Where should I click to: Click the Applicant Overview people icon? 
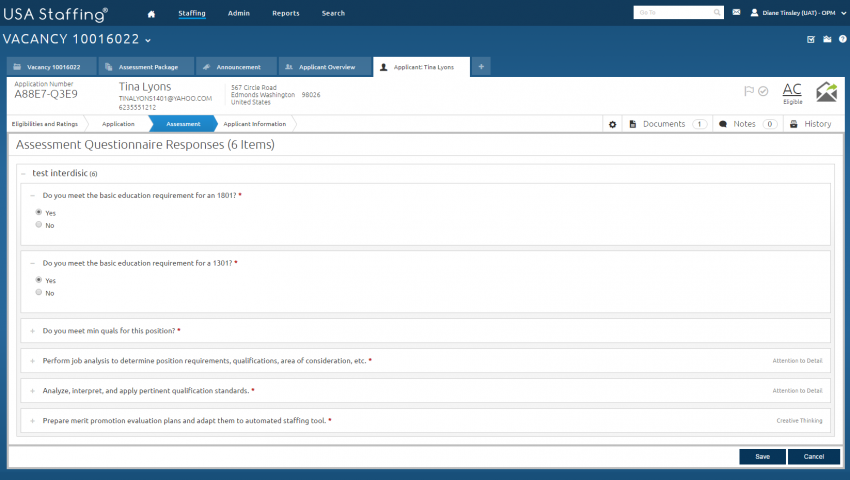[289, 67]
